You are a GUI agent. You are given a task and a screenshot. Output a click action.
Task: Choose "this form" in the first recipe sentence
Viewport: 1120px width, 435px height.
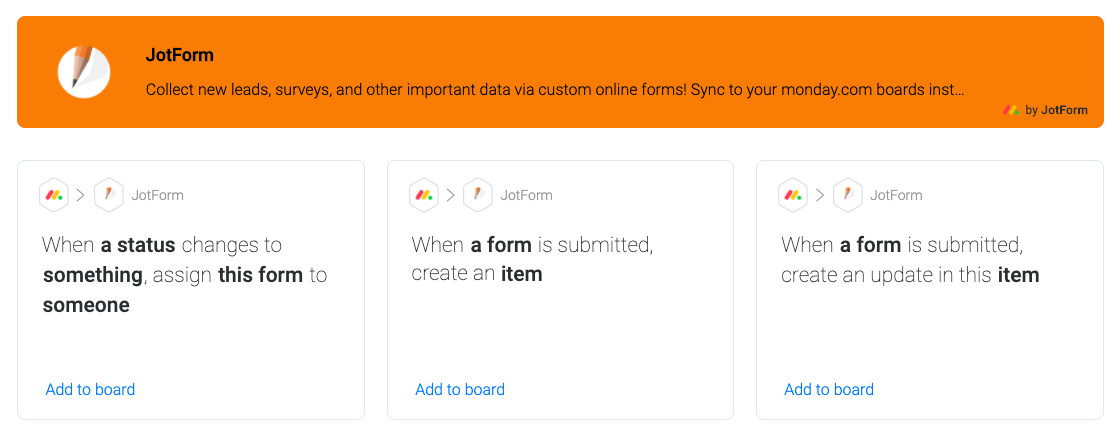260,275
